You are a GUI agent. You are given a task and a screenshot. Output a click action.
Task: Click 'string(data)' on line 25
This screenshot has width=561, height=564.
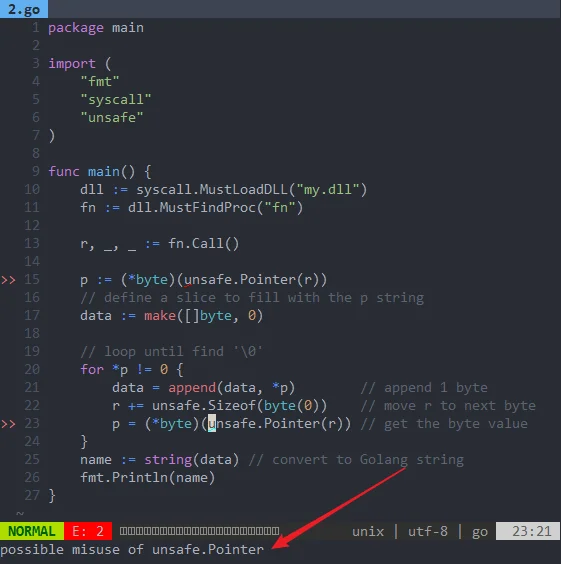click(x=192, y=459)
